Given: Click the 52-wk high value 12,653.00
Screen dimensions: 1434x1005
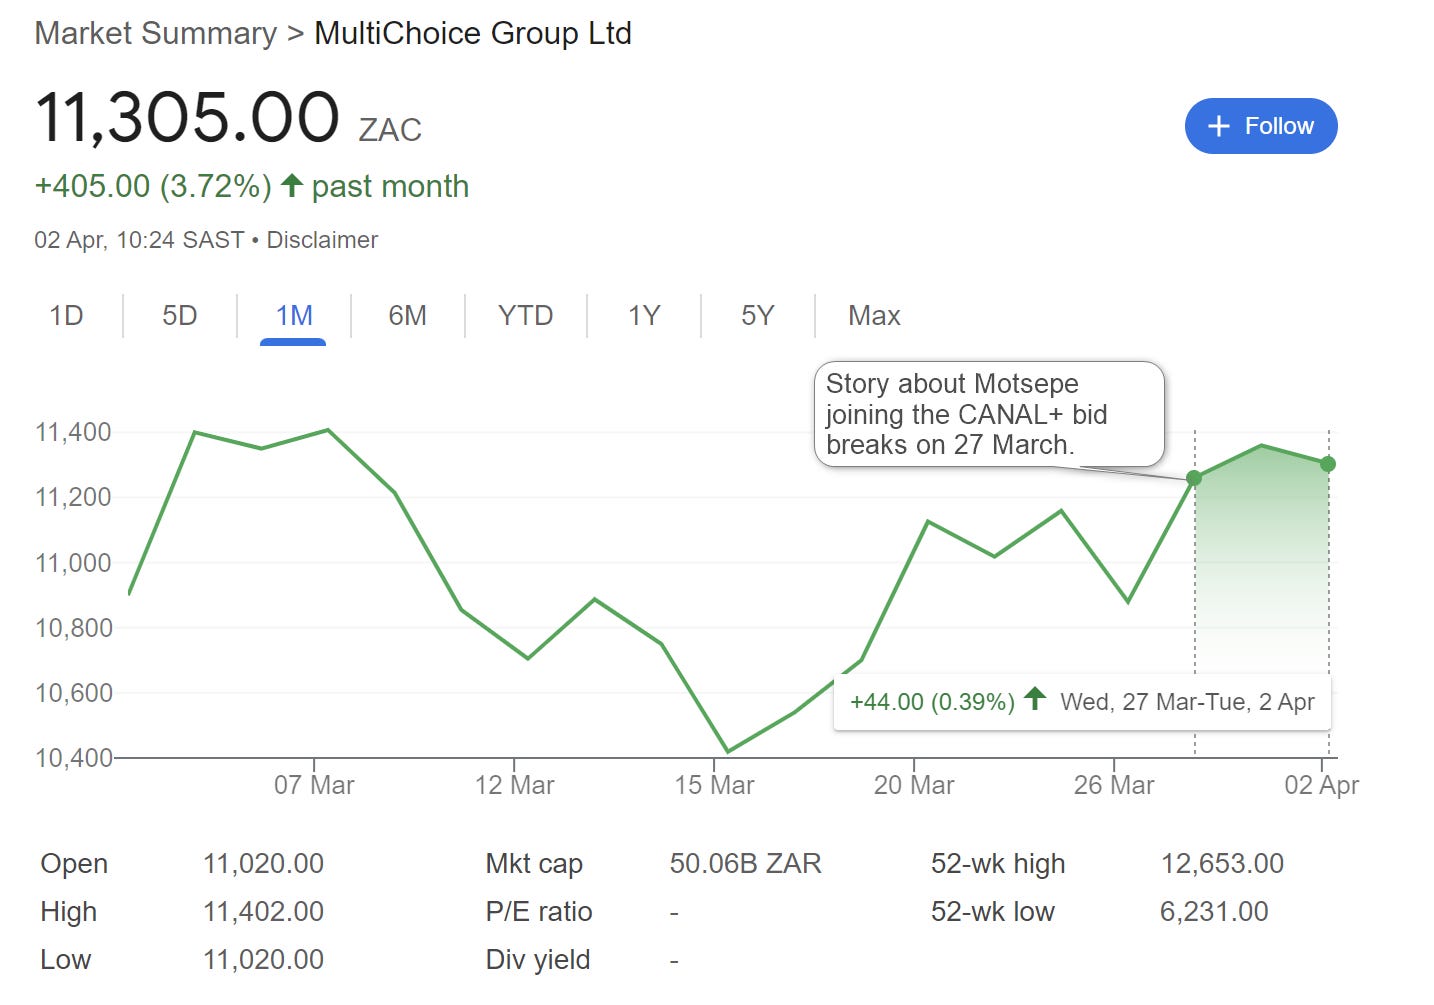Looking at the screenshot, I should (x=1222, y=864).
